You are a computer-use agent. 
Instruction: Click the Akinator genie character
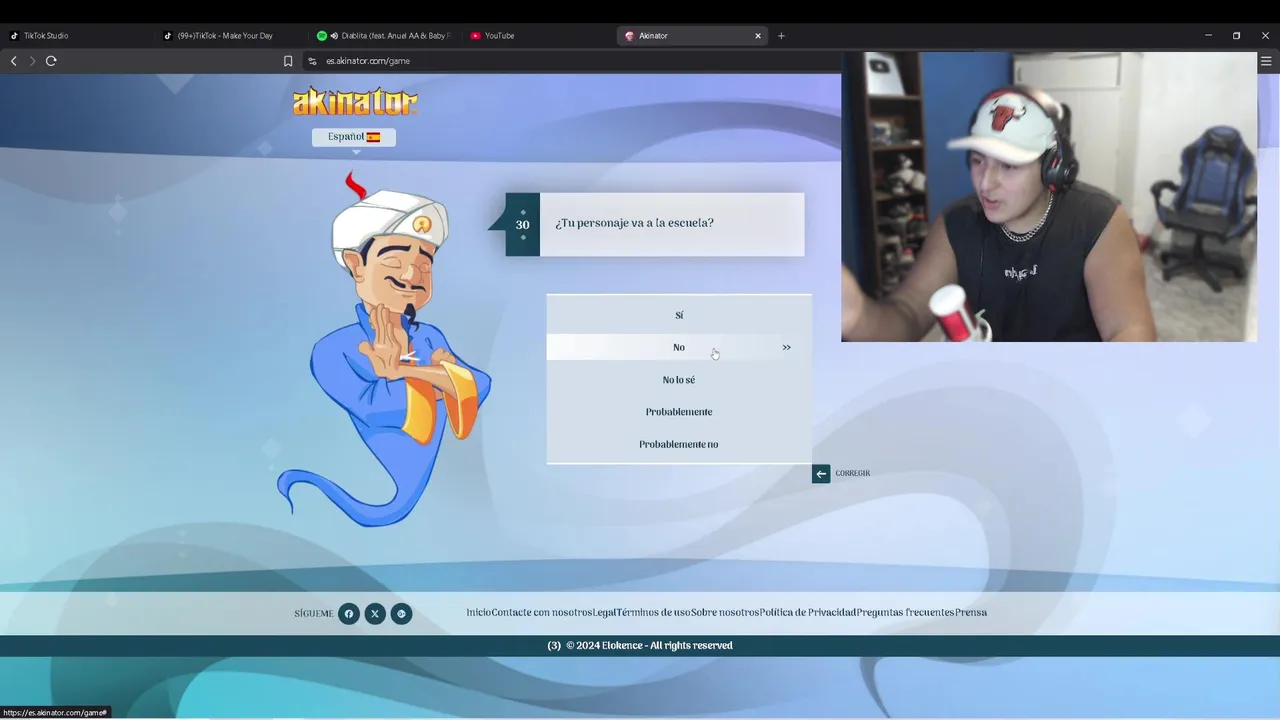point(385,350)
